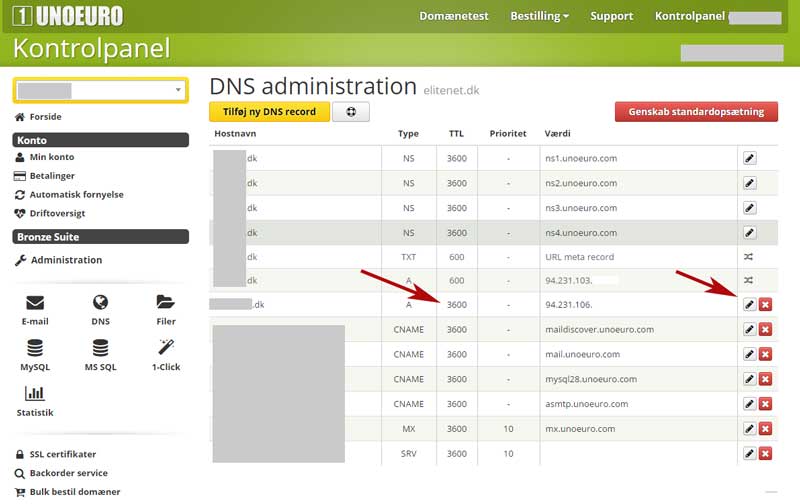800x504 pixels.
Task: Edit the ns4.unoeuro.com NS record
Action: 749,233
